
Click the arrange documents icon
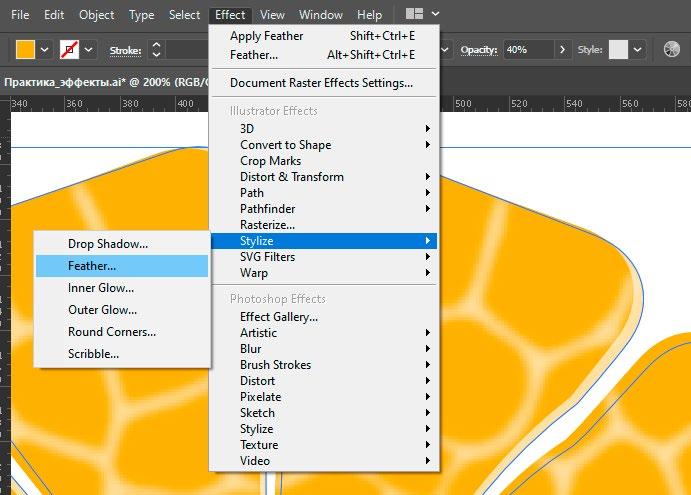[x=414, y=14]
